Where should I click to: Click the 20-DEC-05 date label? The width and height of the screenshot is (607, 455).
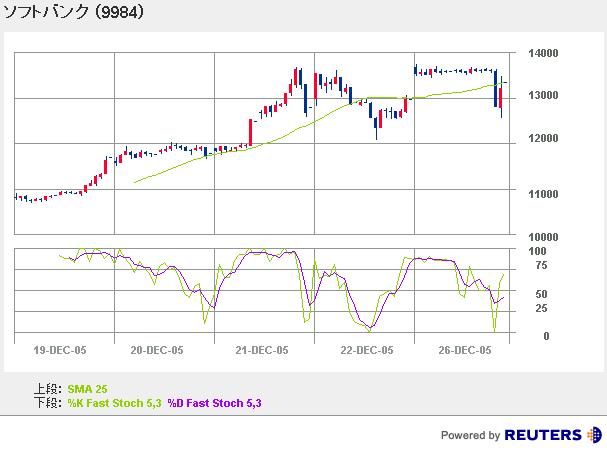(x=157, y=350)
